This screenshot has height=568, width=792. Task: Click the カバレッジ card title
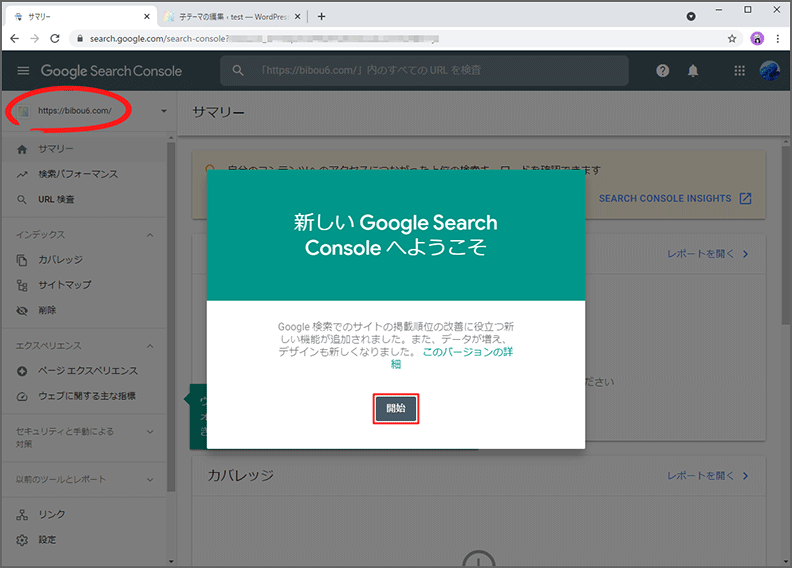pyautogui.click(x=240, y=476)
